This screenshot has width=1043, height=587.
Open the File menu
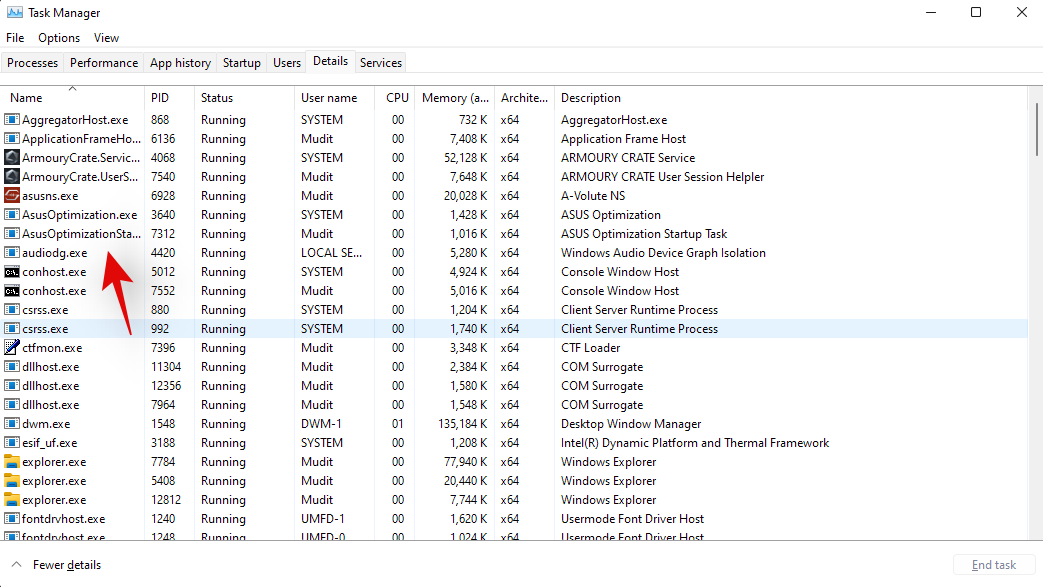pyautogui.click(x=15, y=38)
